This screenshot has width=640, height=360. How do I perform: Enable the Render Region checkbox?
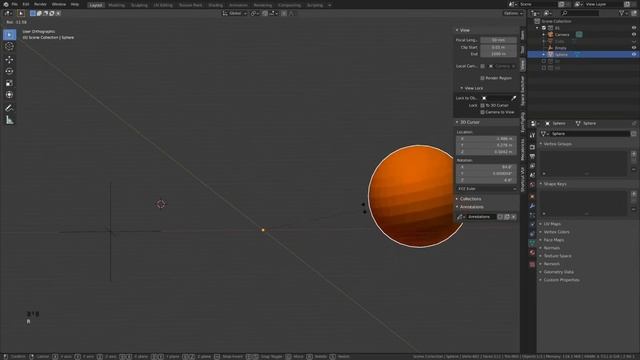(x=482, y=78)
